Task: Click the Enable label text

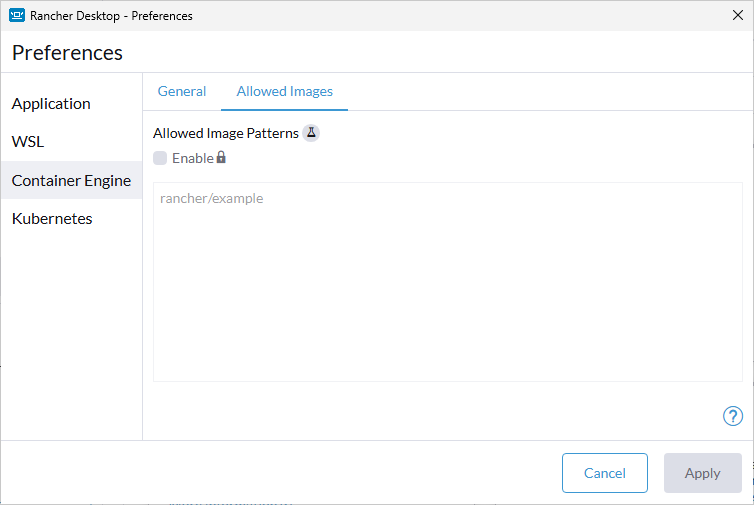Action: [x=192, y=158]
